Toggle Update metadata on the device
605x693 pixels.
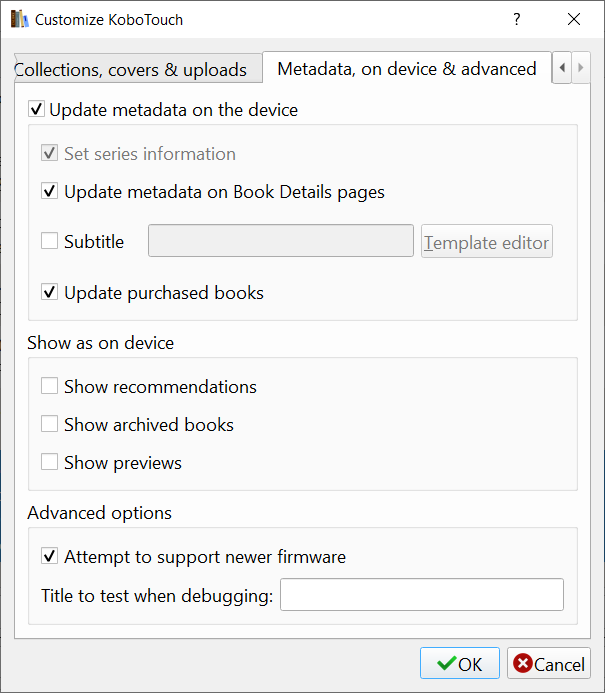[37, 110]
